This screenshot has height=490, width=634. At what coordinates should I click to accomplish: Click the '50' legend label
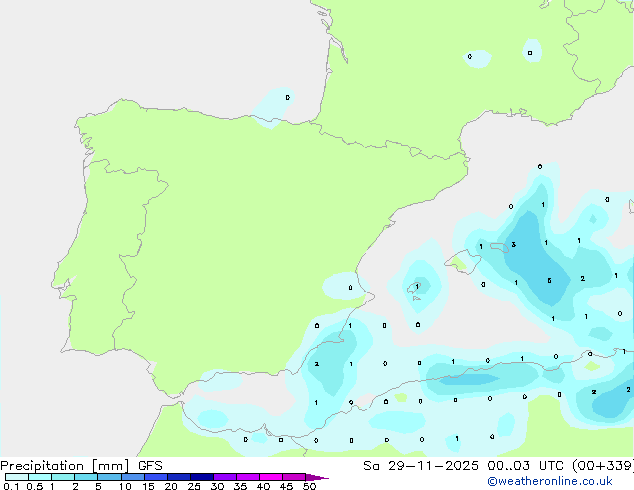coord(309,486)
